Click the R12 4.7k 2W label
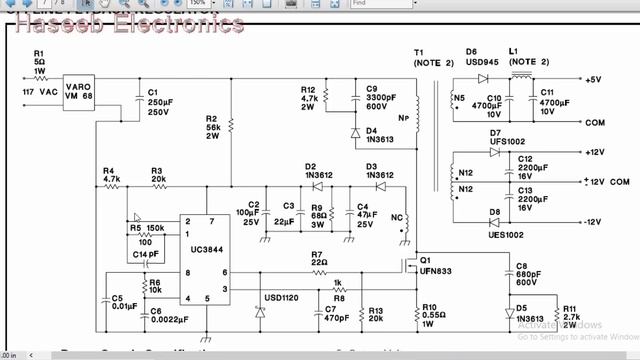The width and height of the screenshot is (640, 360). [x=309, y=98]
